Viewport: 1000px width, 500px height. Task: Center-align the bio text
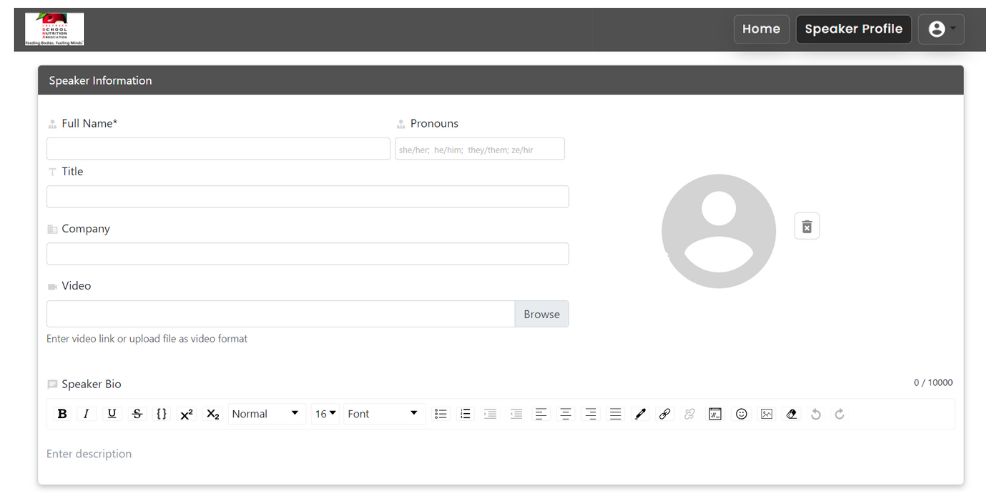pos(565,414)
